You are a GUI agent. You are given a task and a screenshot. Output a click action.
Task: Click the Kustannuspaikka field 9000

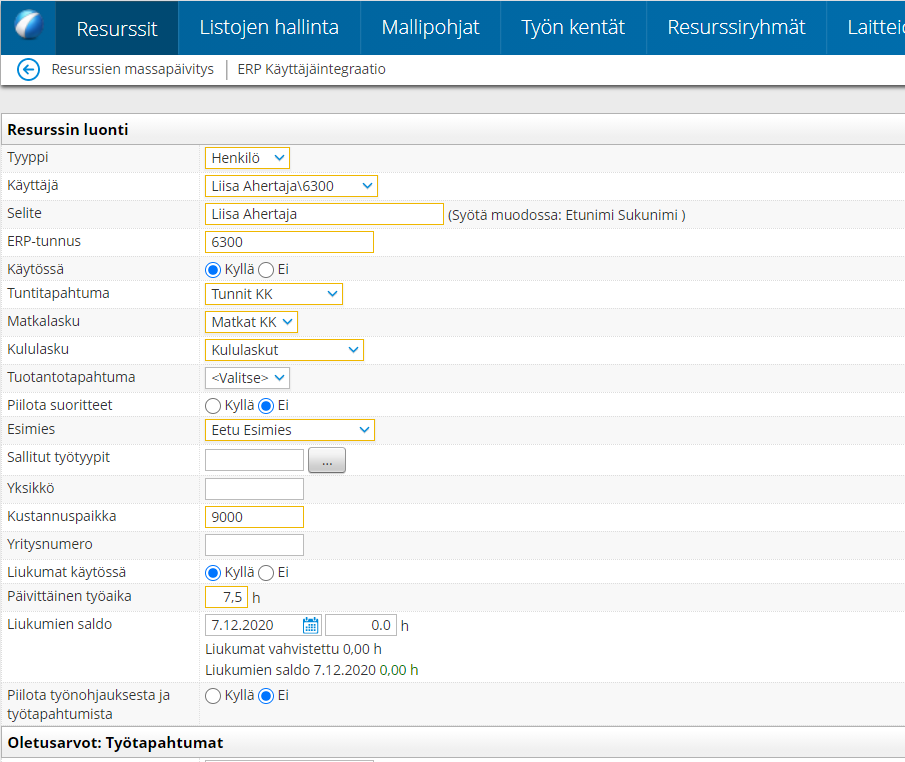coord(254,517)
